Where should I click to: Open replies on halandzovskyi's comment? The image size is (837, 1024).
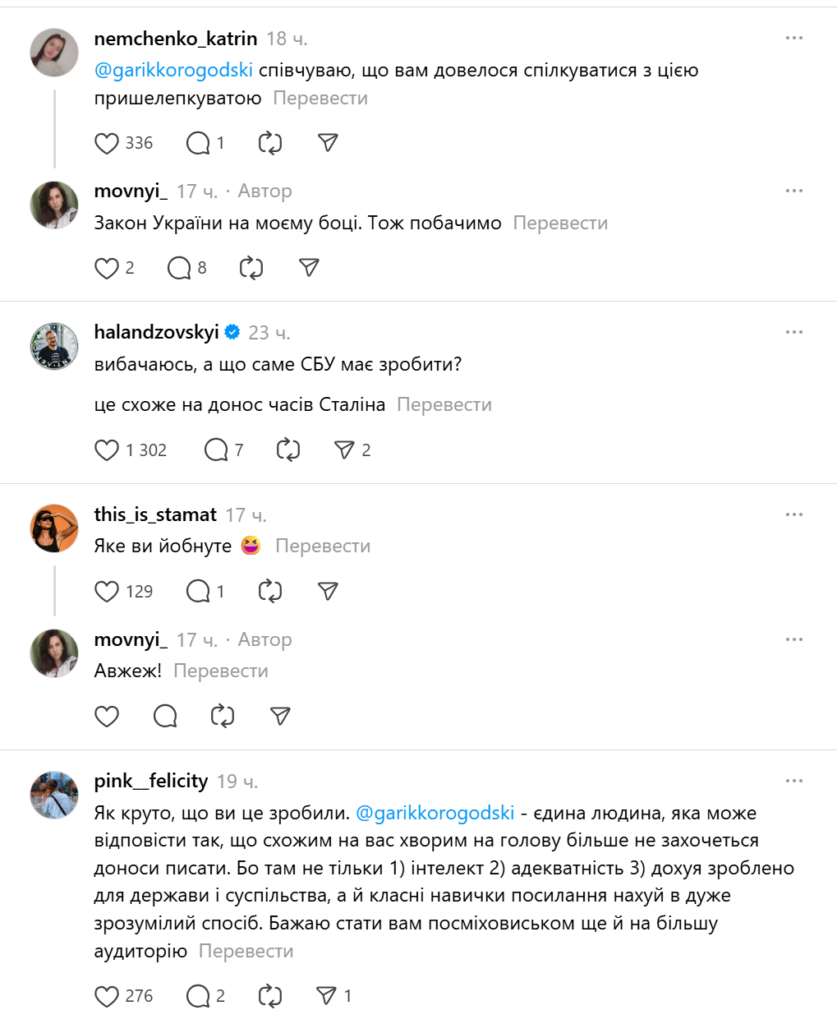click(x=216, y=450)
